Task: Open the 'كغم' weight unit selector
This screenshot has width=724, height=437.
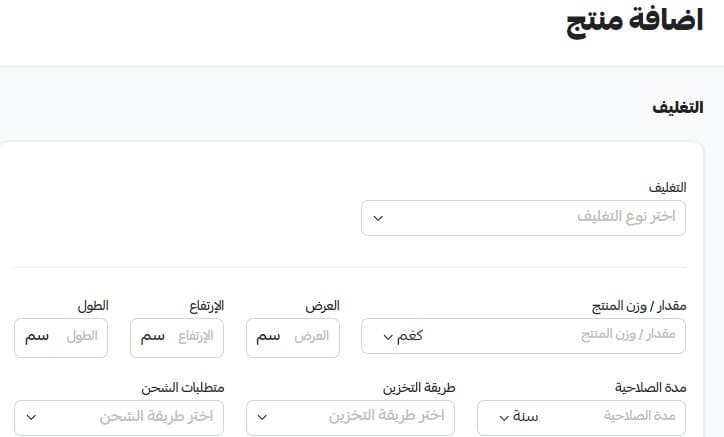Action: 404,336
